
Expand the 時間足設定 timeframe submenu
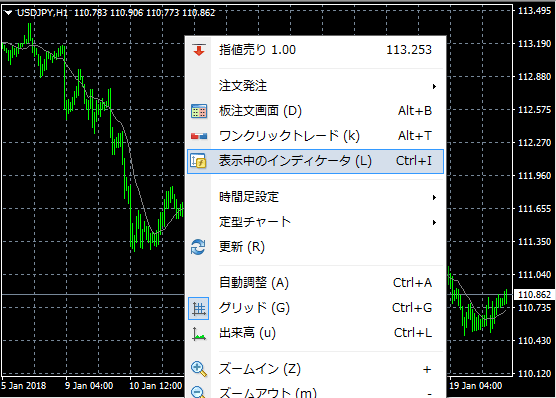tap(315, 197)
